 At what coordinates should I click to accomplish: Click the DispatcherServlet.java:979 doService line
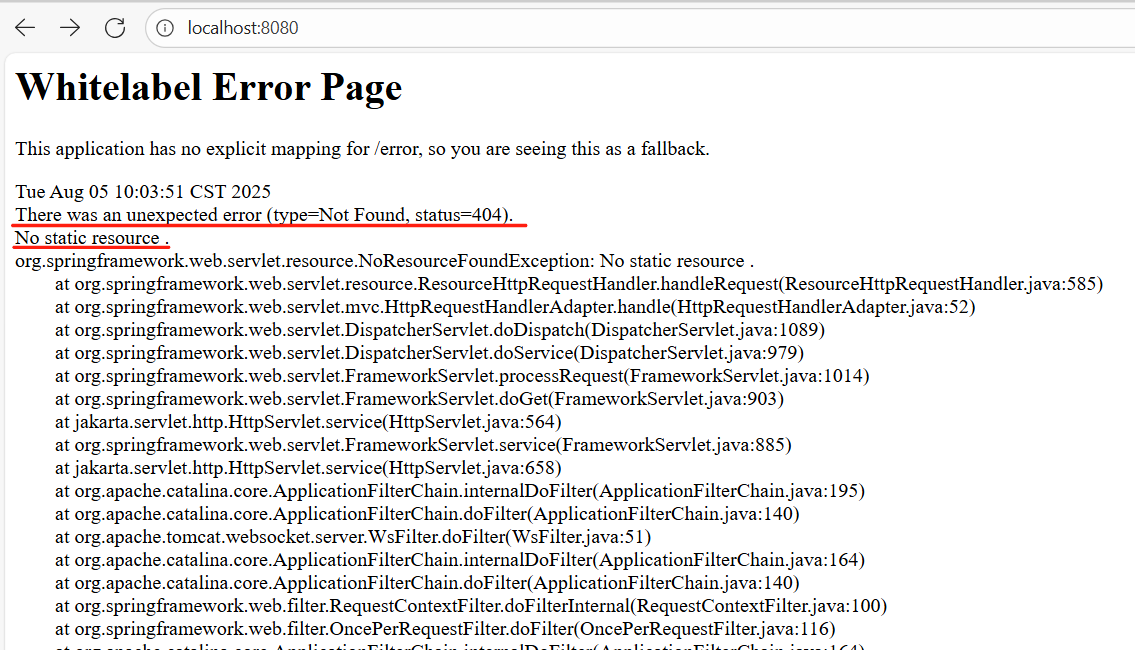[430, 353]
